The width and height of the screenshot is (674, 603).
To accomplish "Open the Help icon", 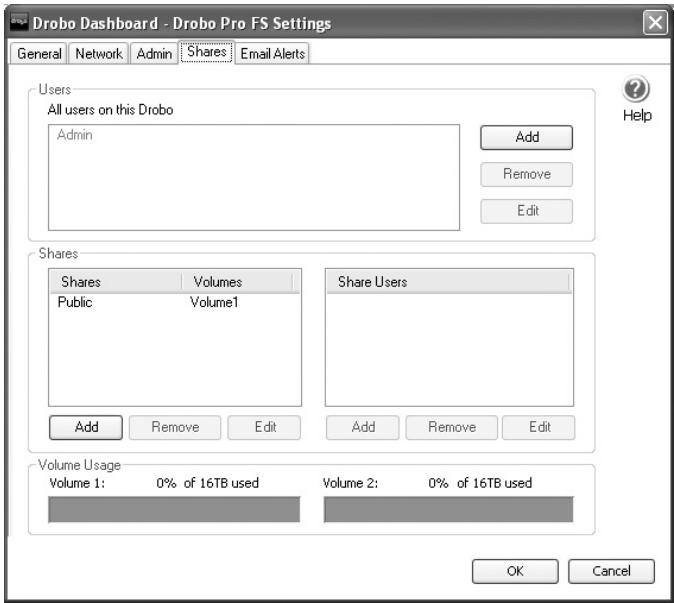I will [x=636, y=89].
